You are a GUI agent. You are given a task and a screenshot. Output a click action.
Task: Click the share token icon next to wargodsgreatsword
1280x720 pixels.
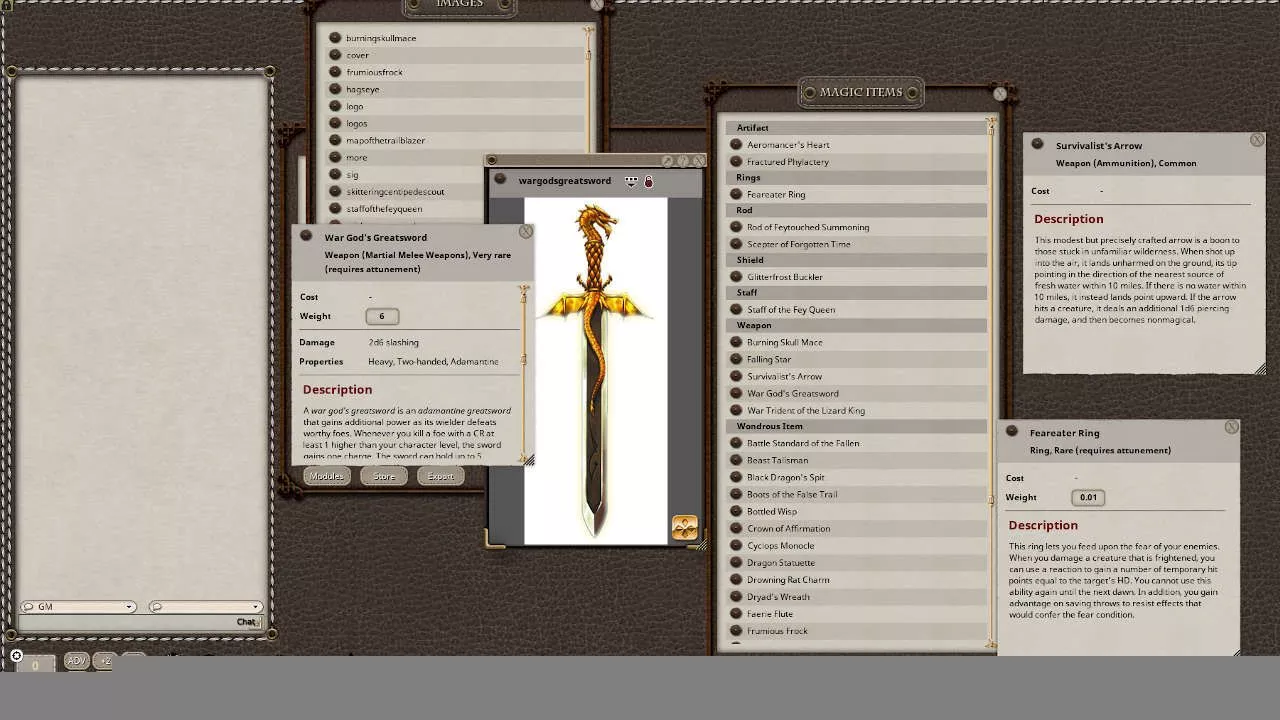click(x=631, y=181)
